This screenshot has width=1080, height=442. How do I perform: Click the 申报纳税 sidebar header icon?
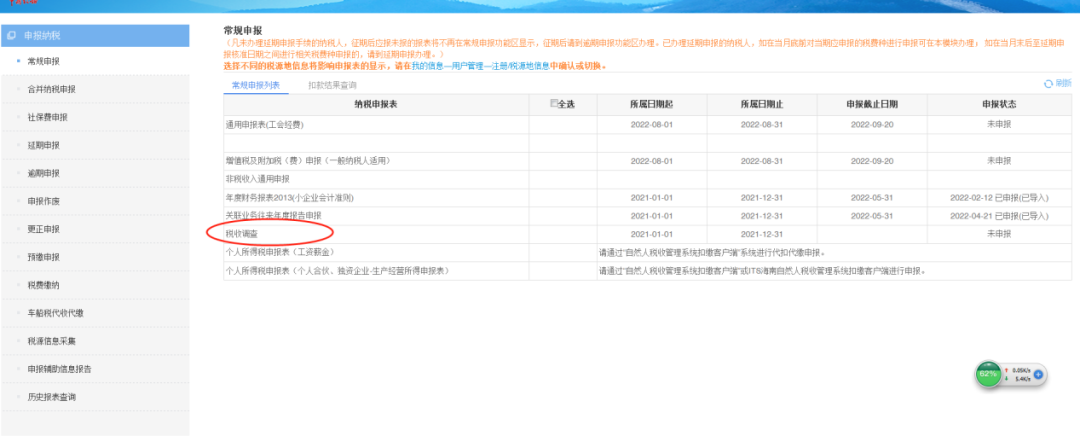[x=10, y=35]
